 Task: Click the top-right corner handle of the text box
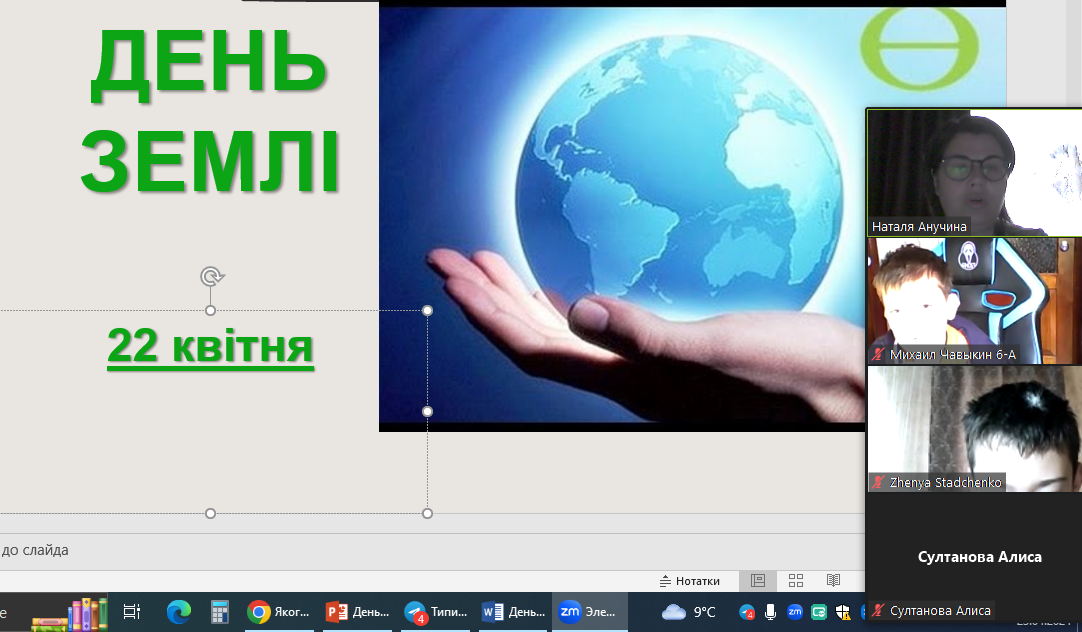(428, 310)
